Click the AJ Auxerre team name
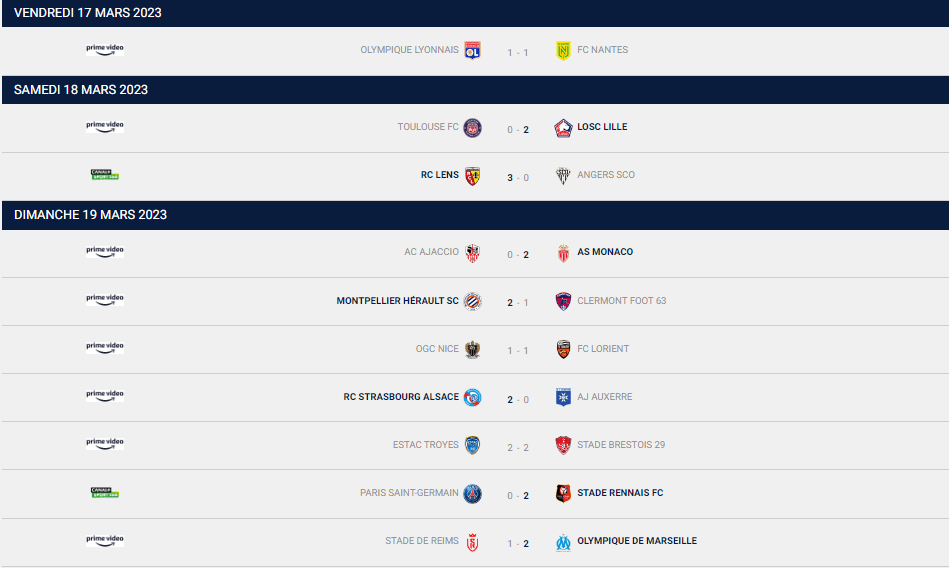Viewport: 949px width, 568px height. point(605,397)
